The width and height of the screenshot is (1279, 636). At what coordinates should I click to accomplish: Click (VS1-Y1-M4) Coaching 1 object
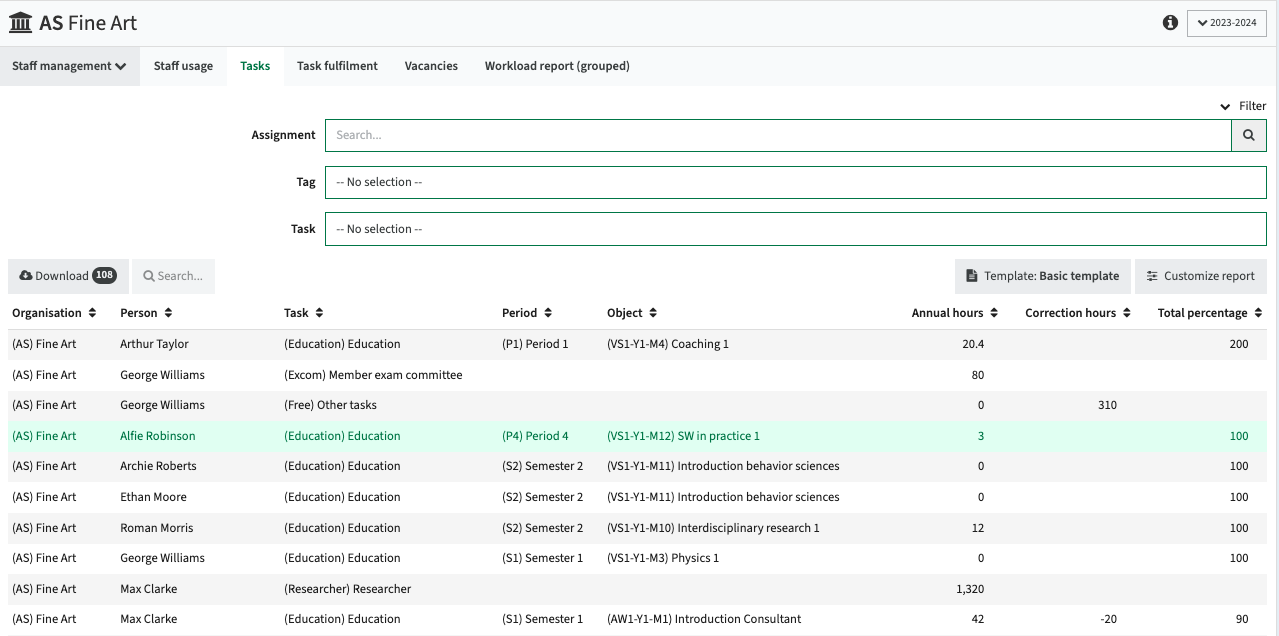click(668, 344)
